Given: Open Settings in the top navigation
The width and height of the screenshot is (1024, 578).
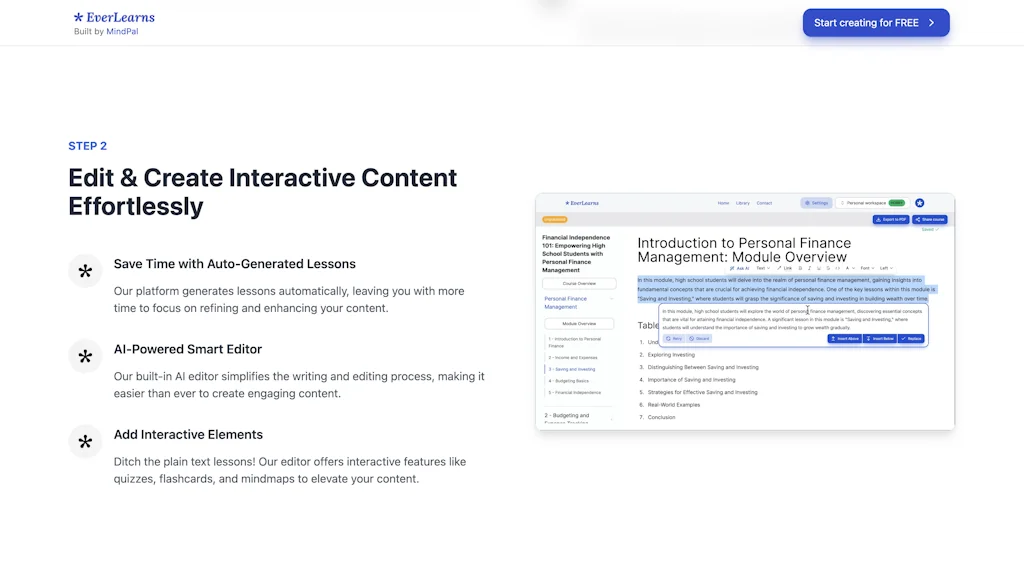Looking at the screenshot, I should click(x=816, y=203).
